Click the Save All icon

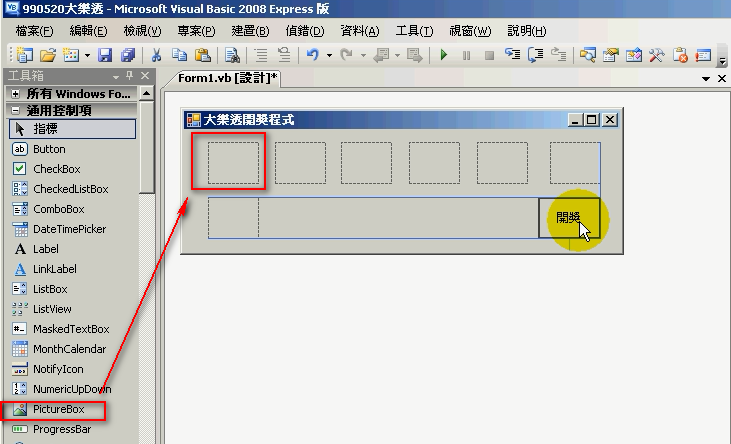(x=128, y=55)
